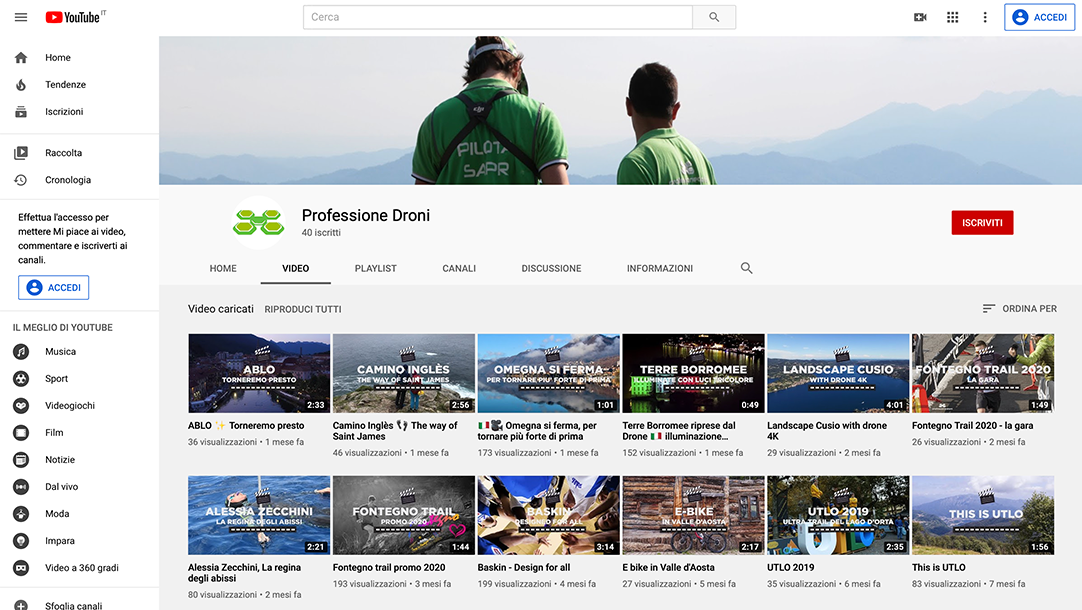Click the UTLO 2019 video title
The height and width of the screenshot is (610, 1082).
coord(791,567)
